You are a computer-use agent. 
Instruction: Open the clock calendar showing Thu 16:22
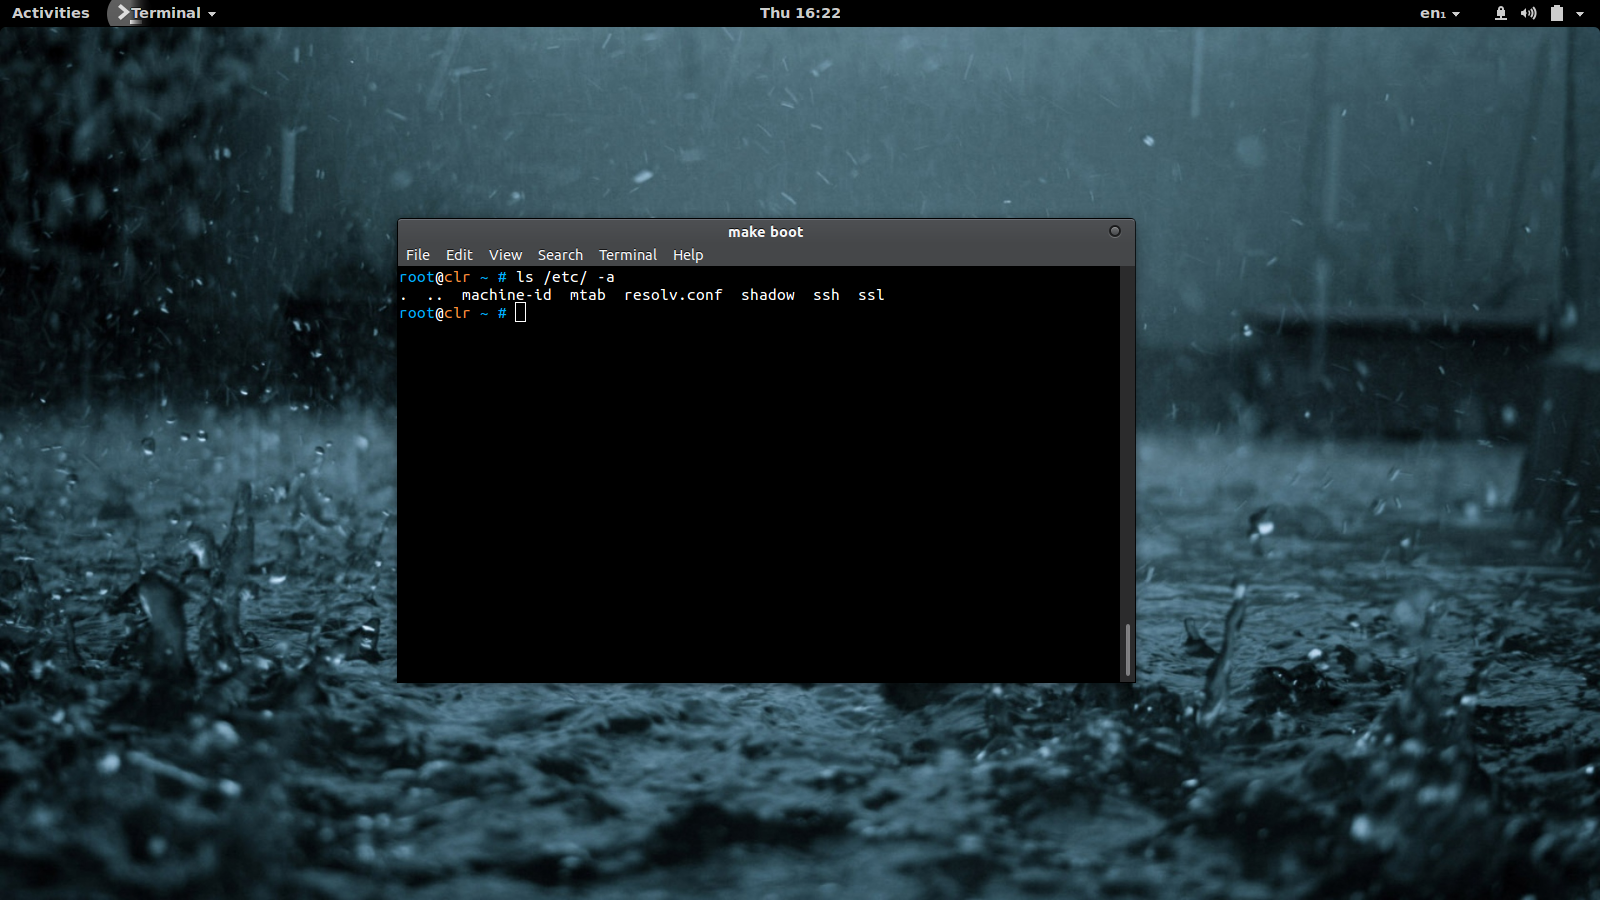point(800,13)
